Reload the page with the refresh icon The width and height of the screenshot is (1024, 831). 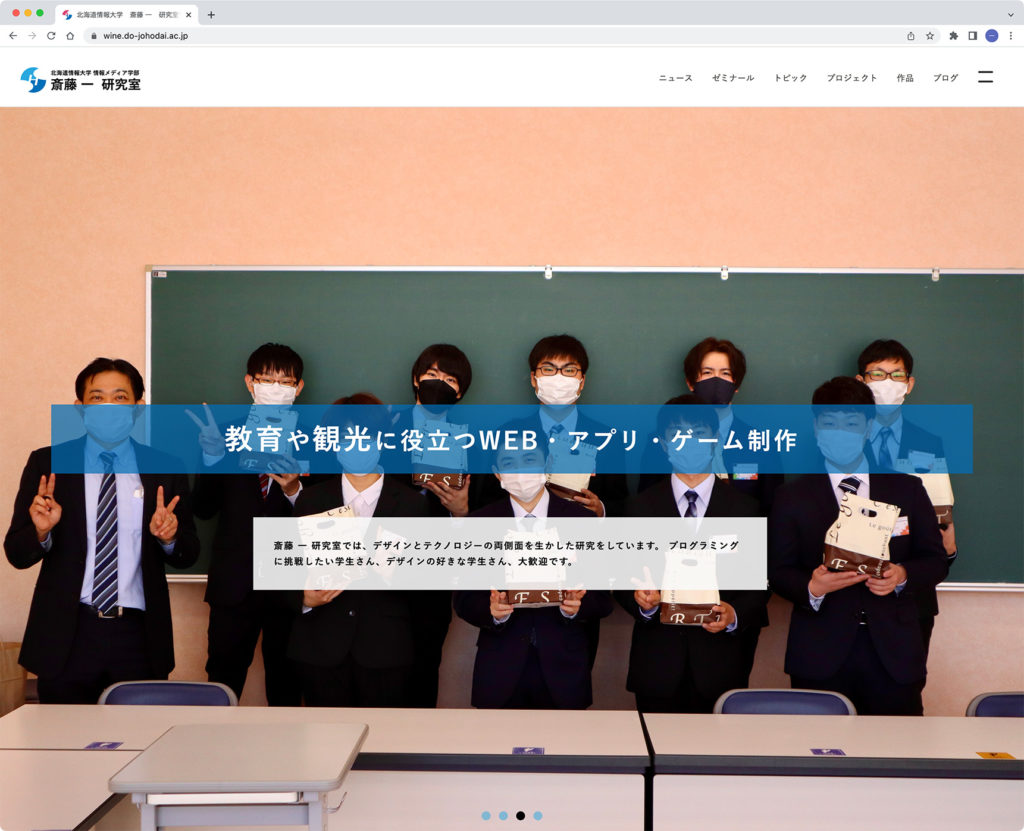[51, 35]
